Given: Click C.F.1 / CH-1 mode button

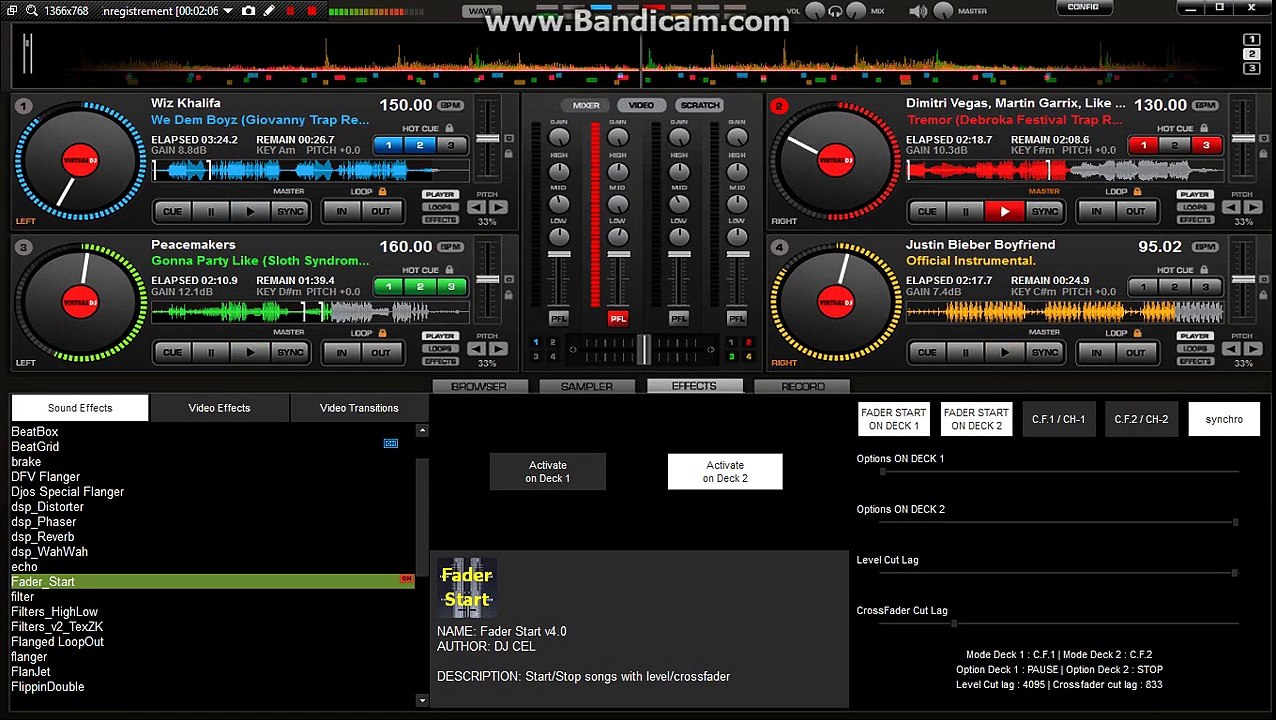Looking at the screenshot, I should pyautogui.click(x=1059, y=419).
